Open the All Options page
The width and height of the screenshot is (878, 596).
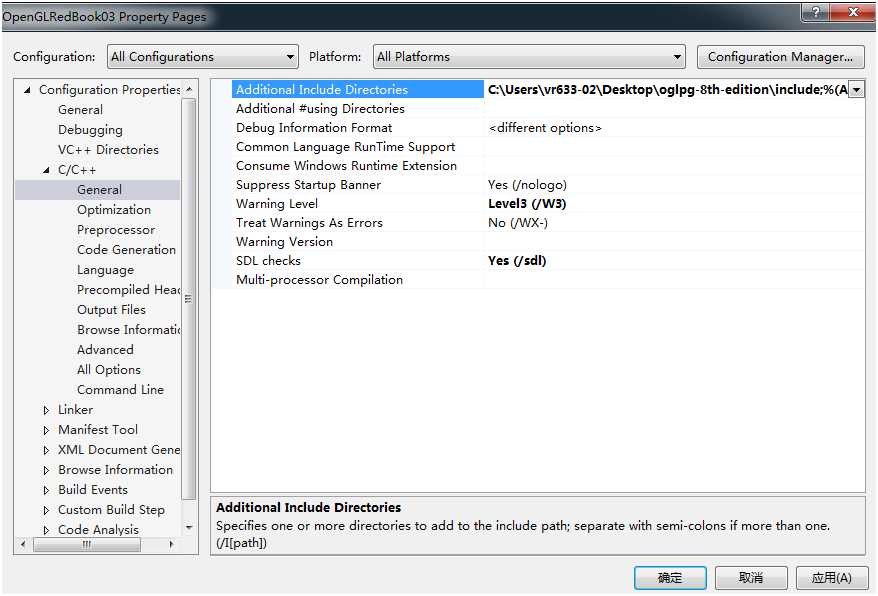(109, 370)
